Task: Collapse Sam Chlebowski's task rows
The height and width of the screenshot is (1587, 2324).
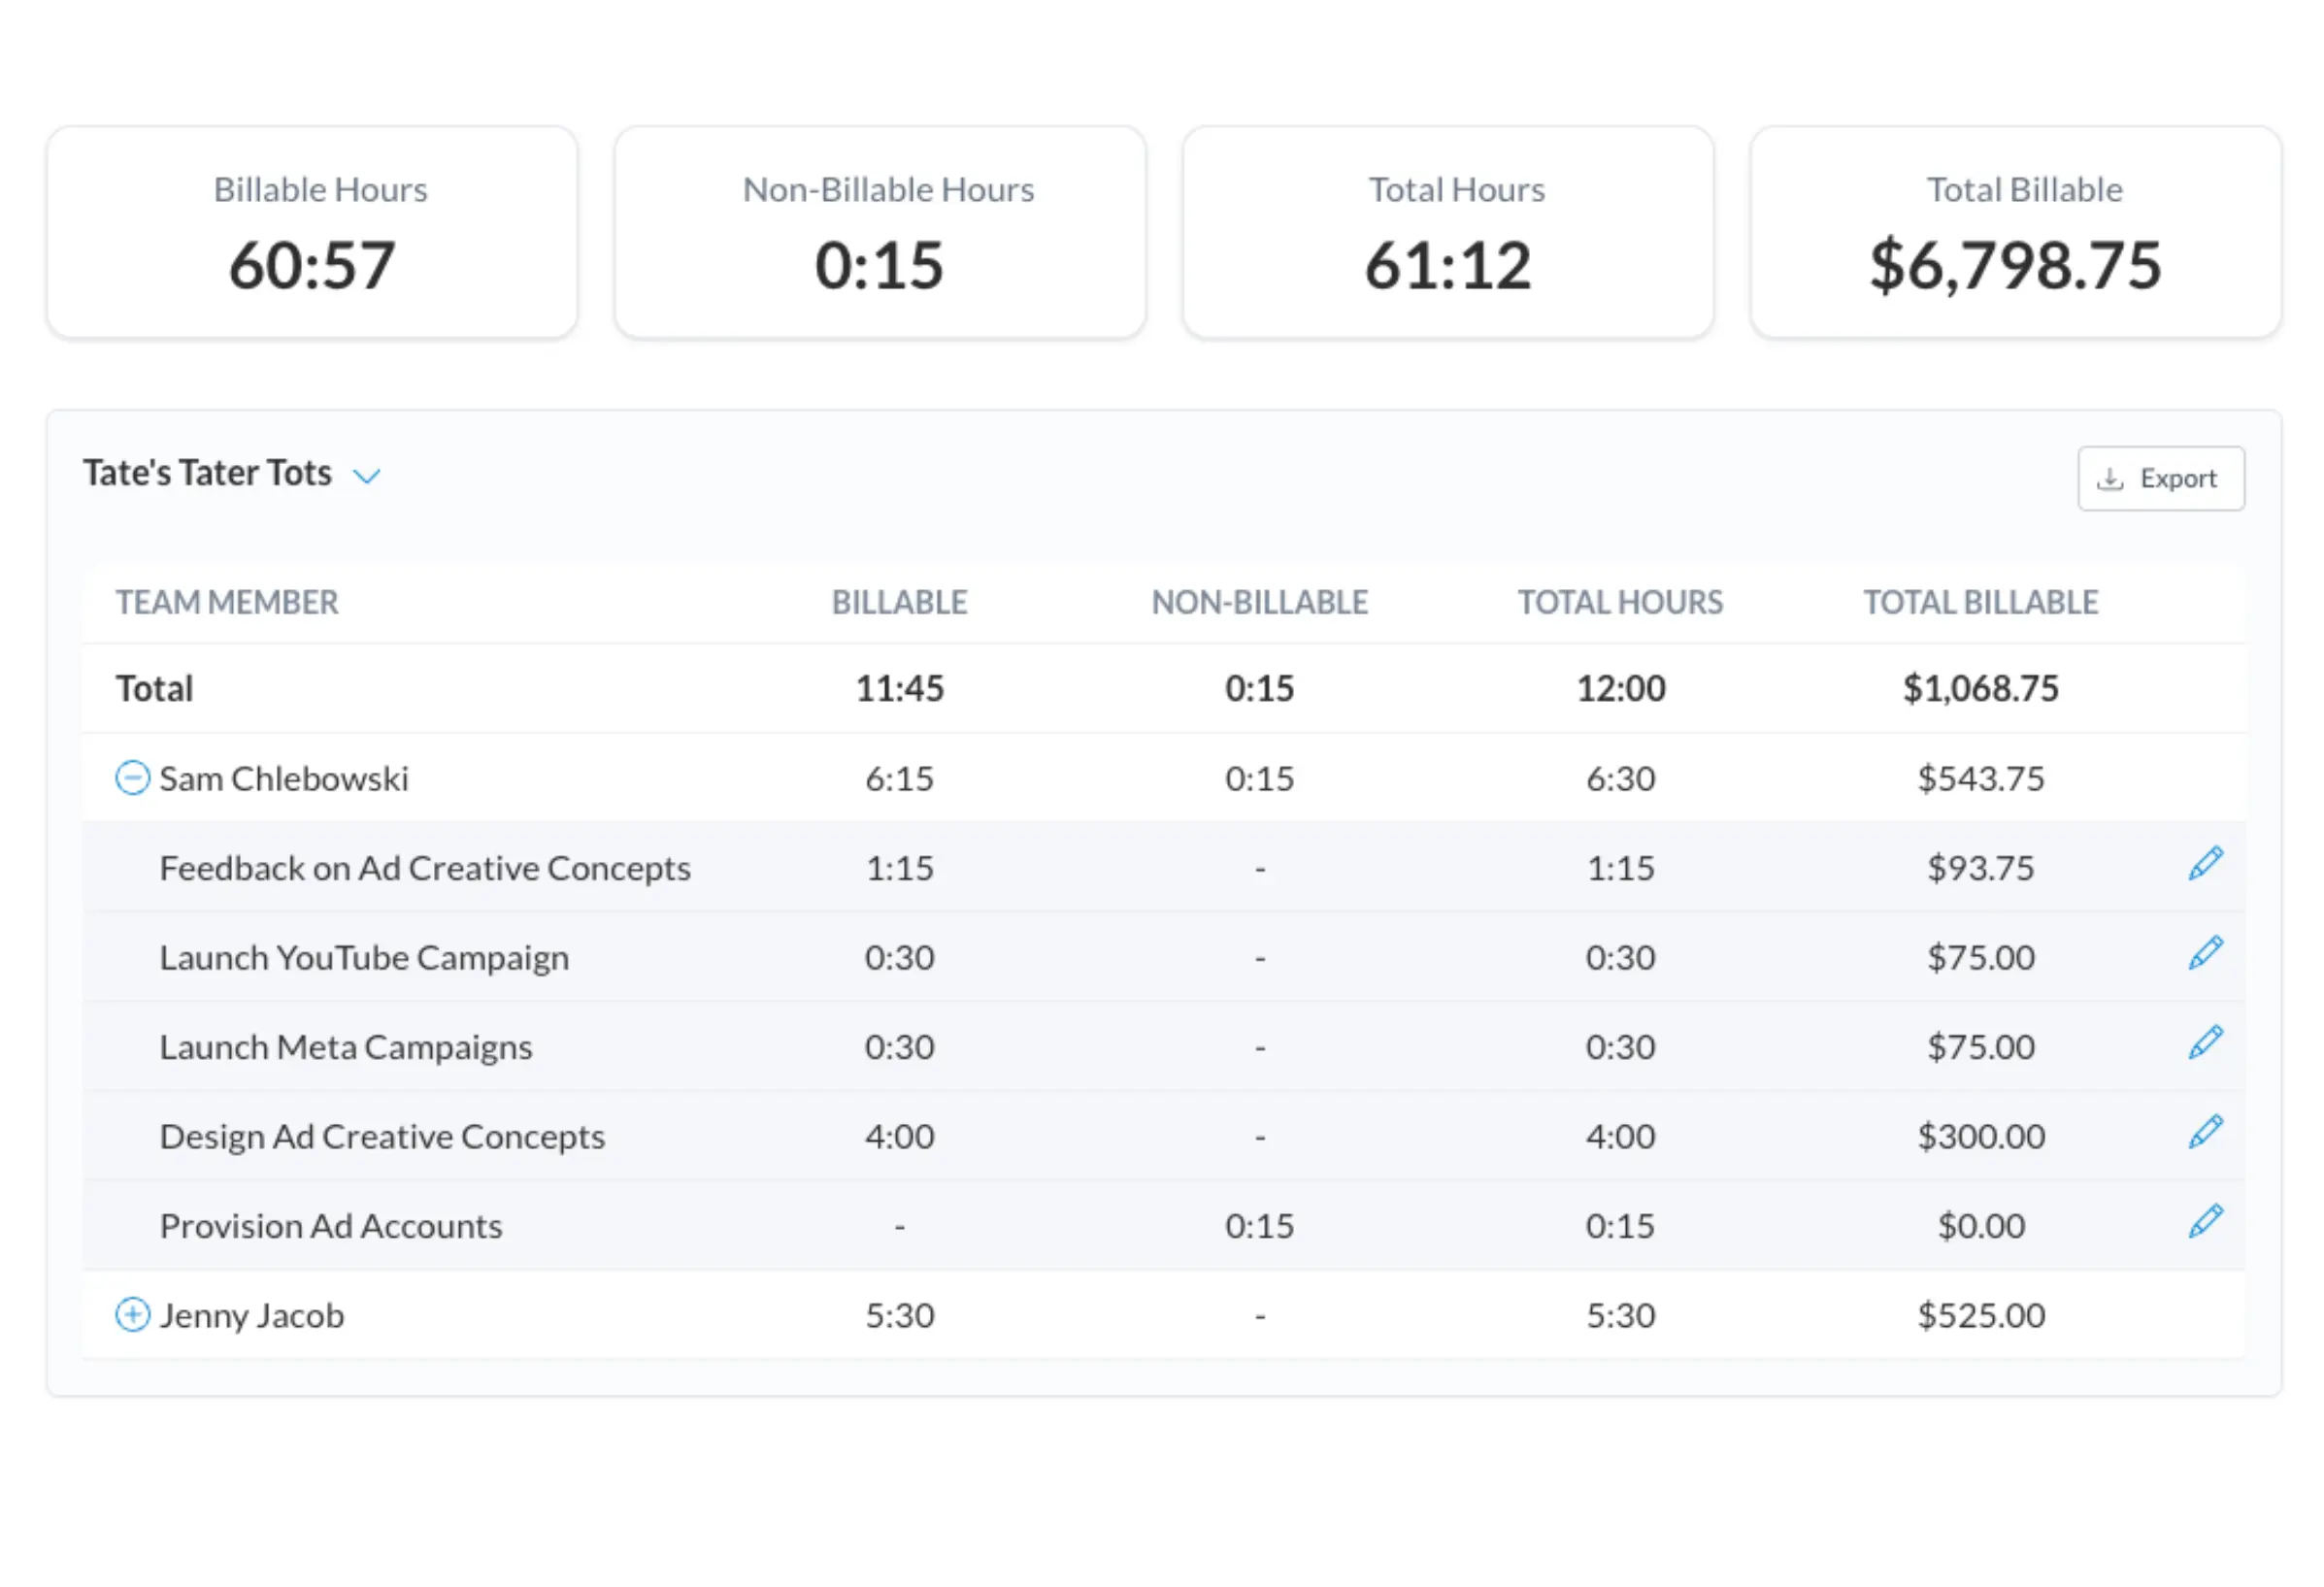Action: (x=132, y=778)
